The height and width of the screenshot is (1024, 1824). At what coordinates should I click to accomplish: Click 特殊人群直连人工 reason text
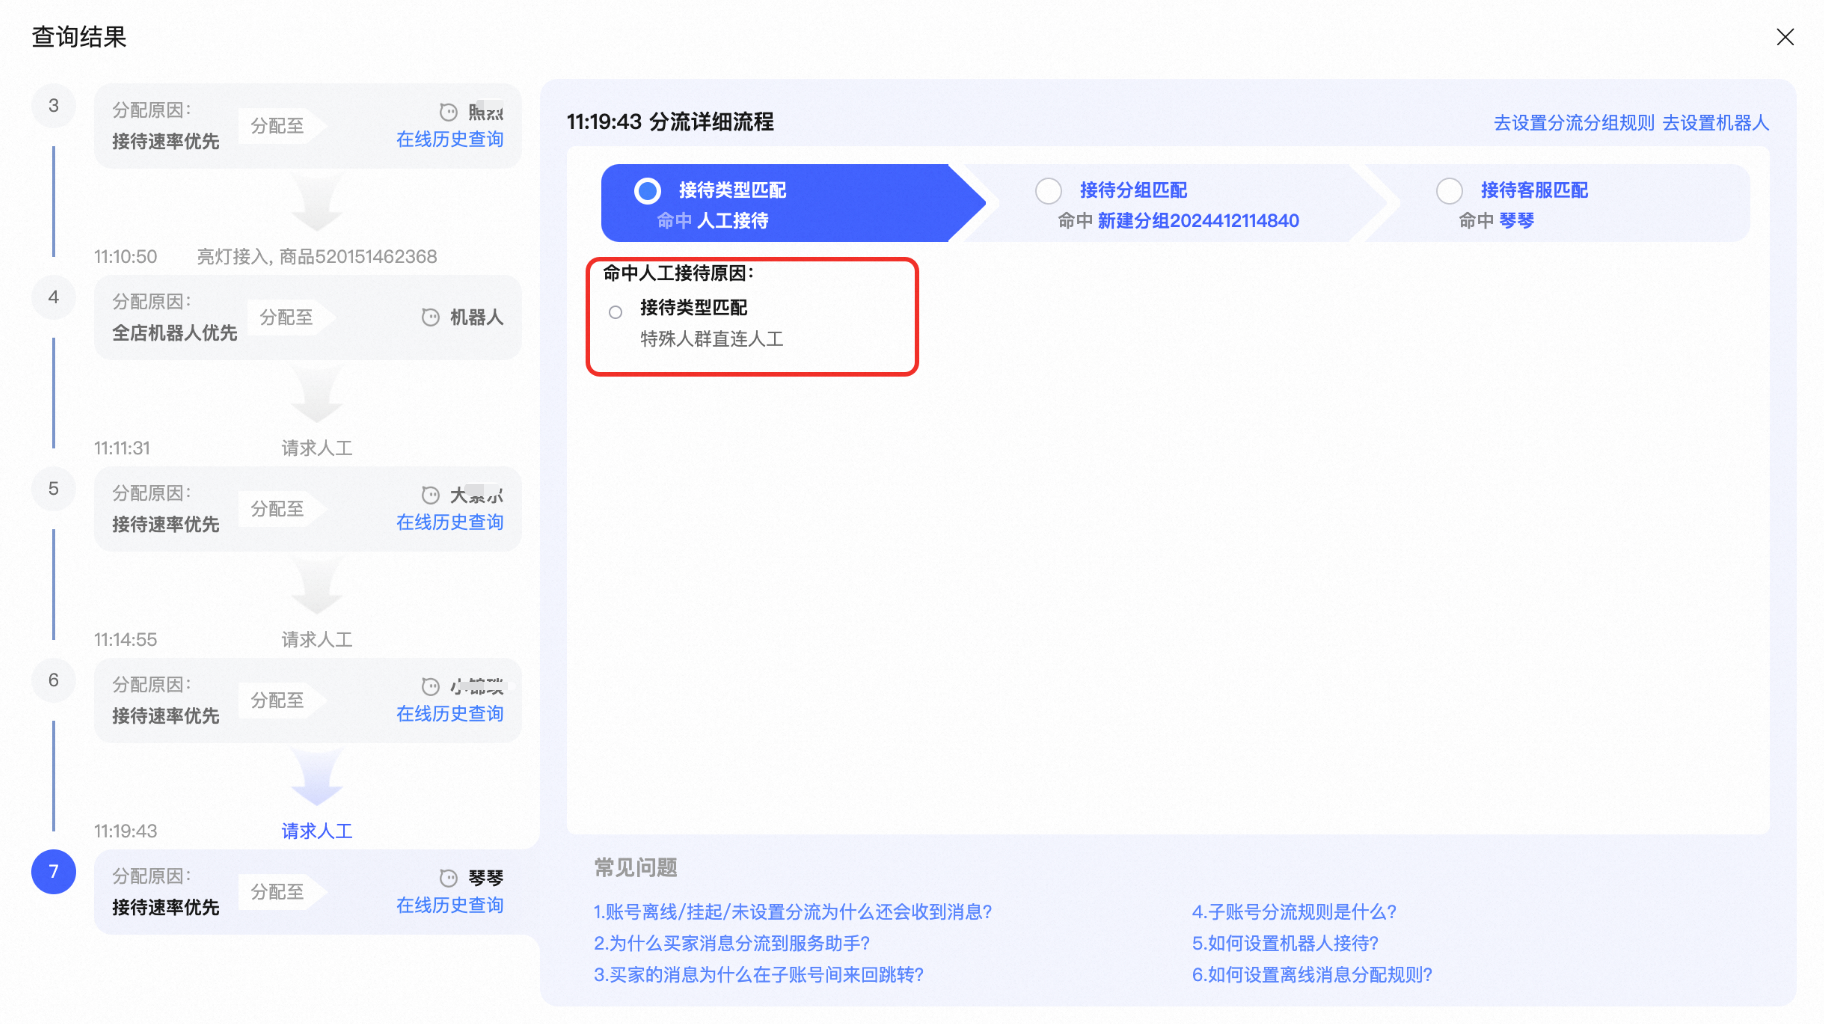coord(712,339)
